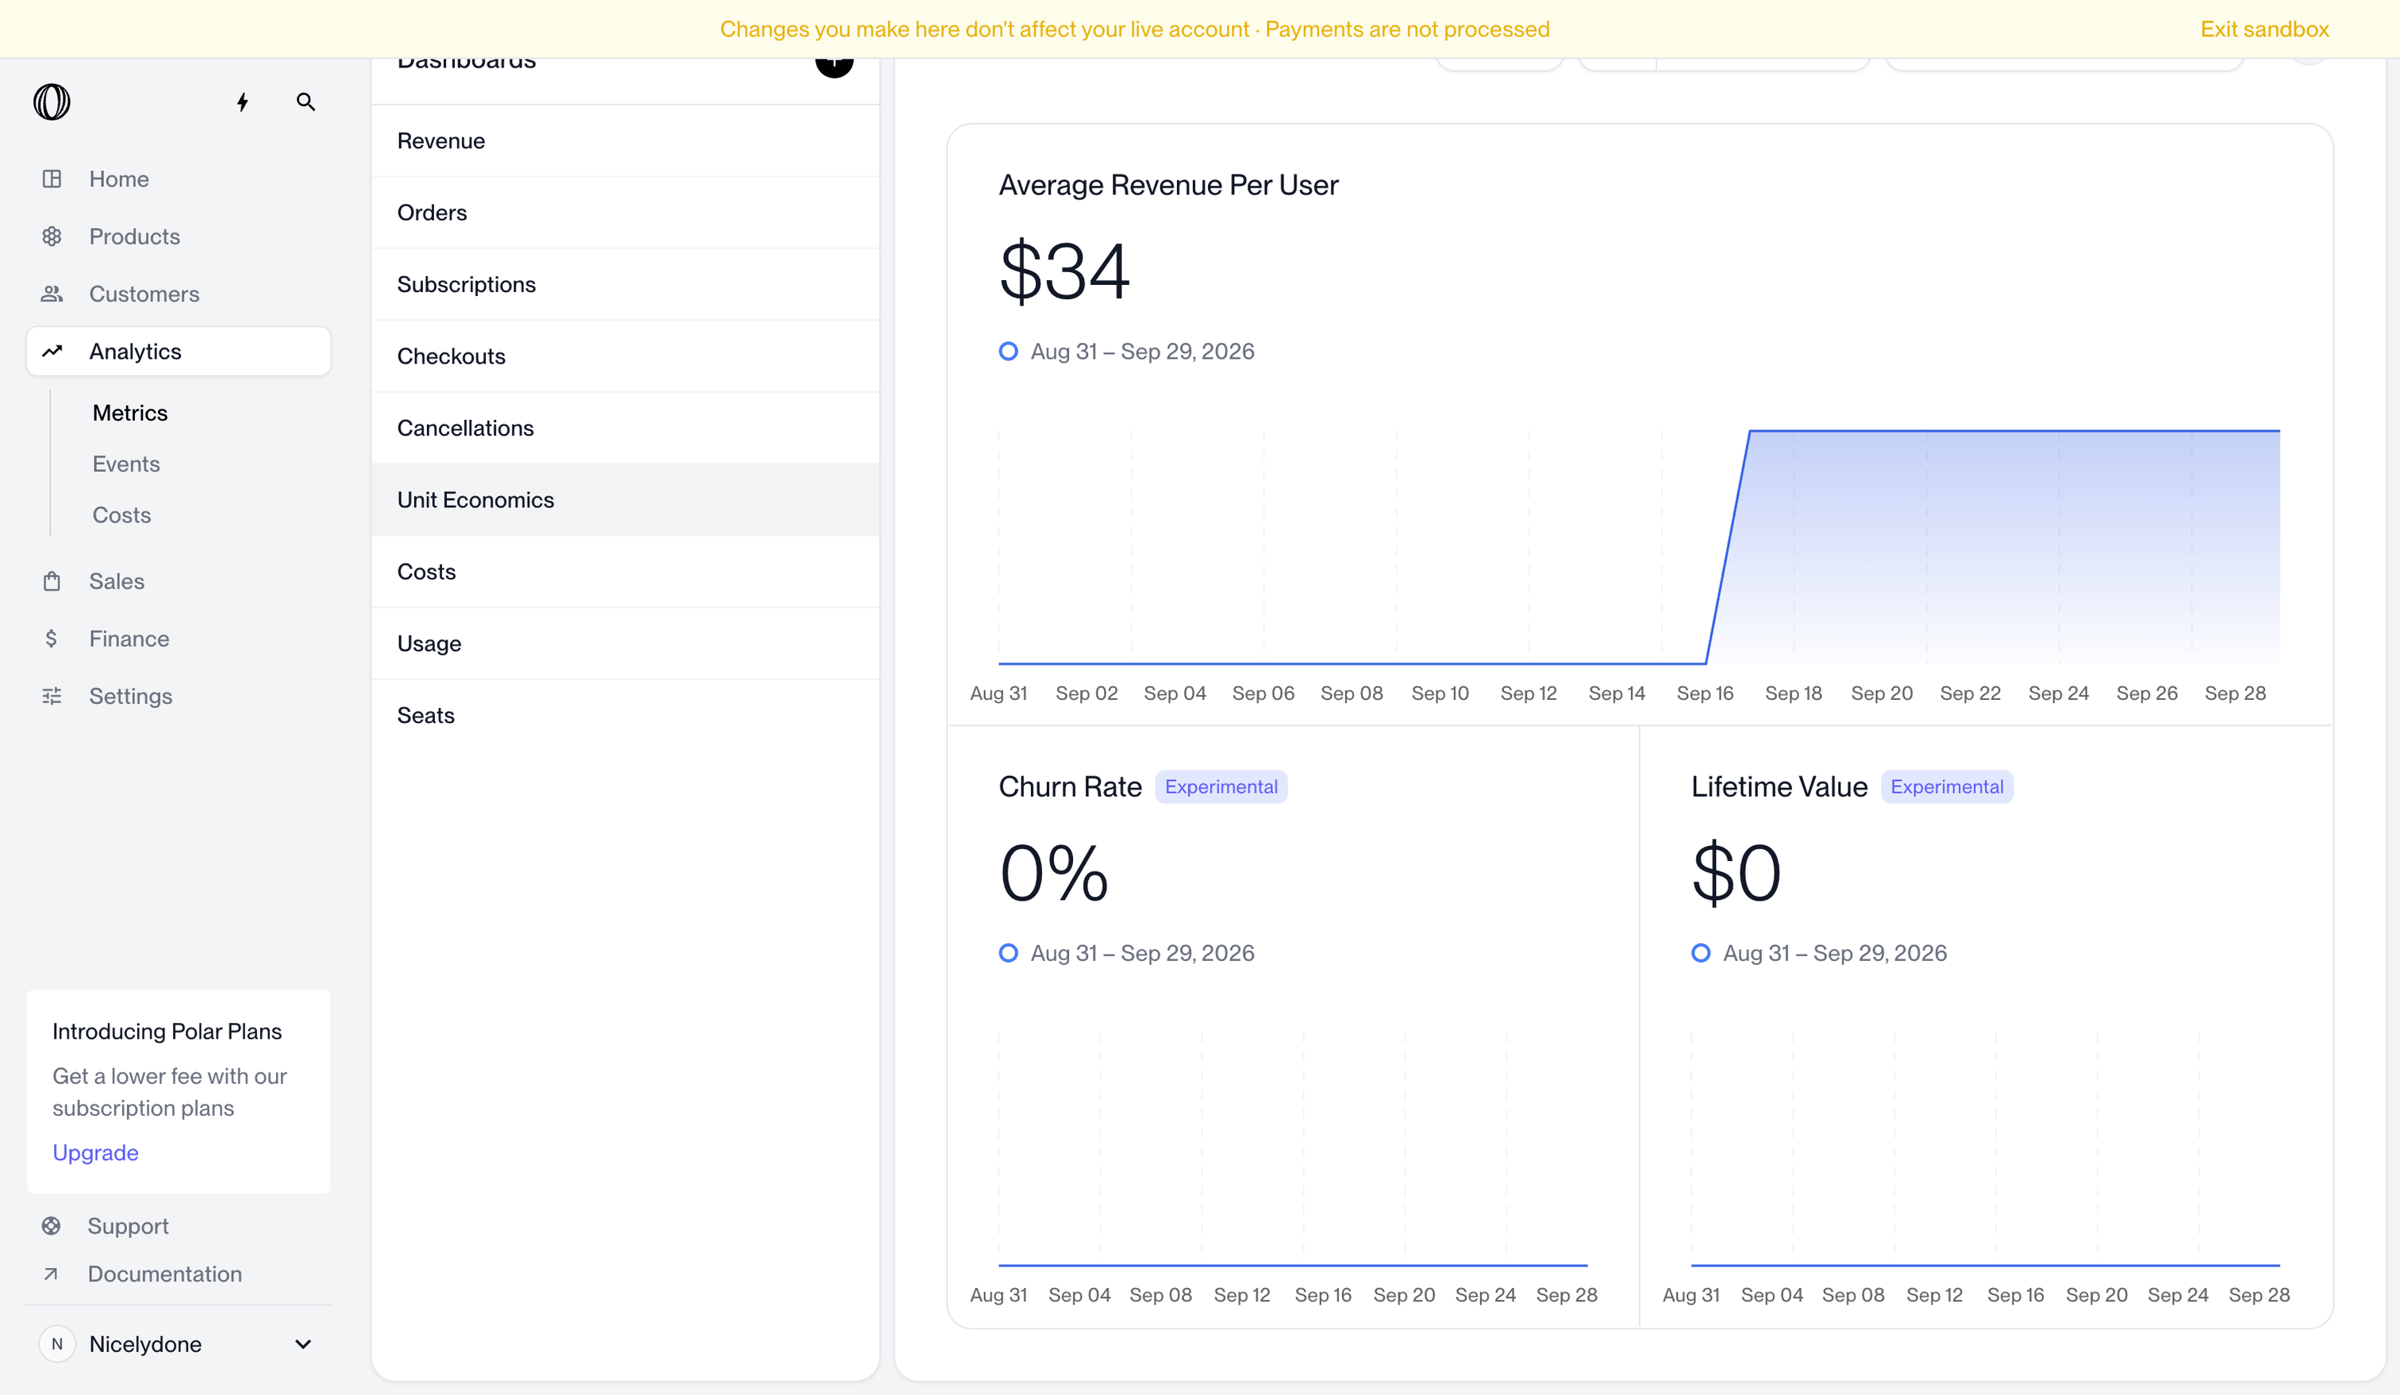Select the Unit Economics dashboard
The width and height of the screenshot is (2400, 1395).
[x=625, y=500]
